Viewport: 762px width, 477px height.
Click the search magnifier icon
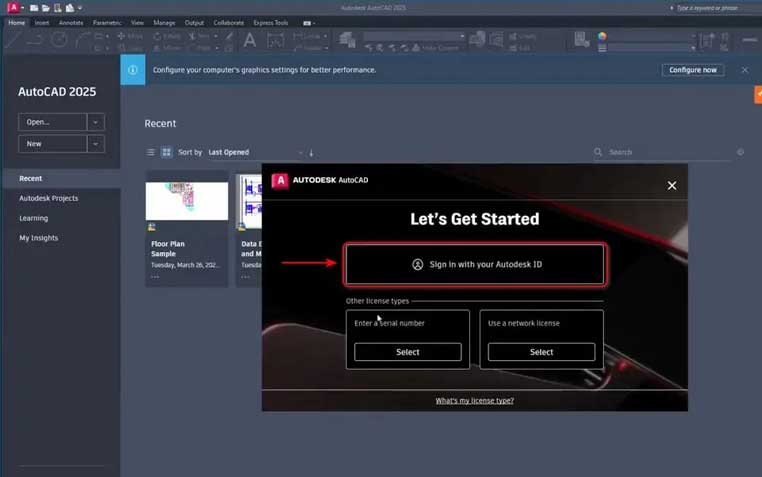598,152
